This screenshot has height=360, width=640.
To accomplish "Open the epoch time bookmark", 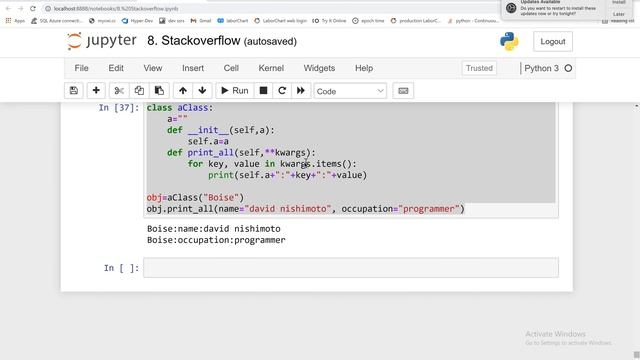I will (368, 20).
